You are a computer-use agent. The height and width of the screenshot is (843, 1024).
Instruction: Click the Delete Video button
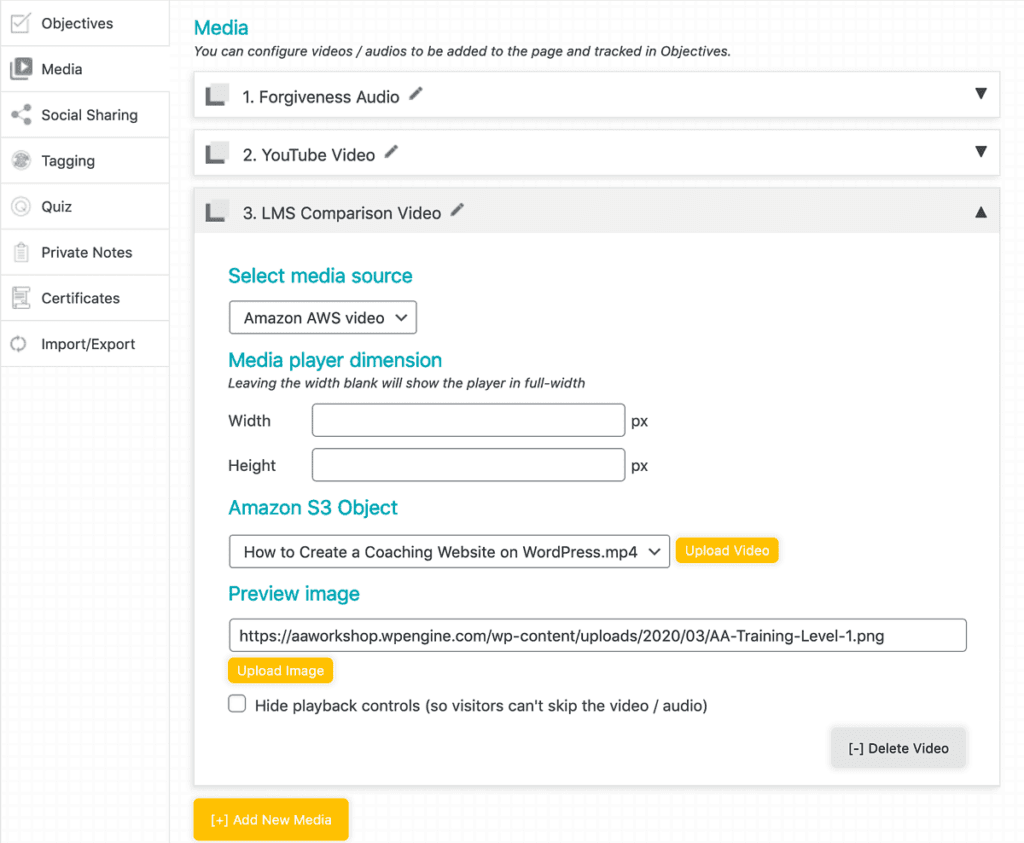[898, 748]
